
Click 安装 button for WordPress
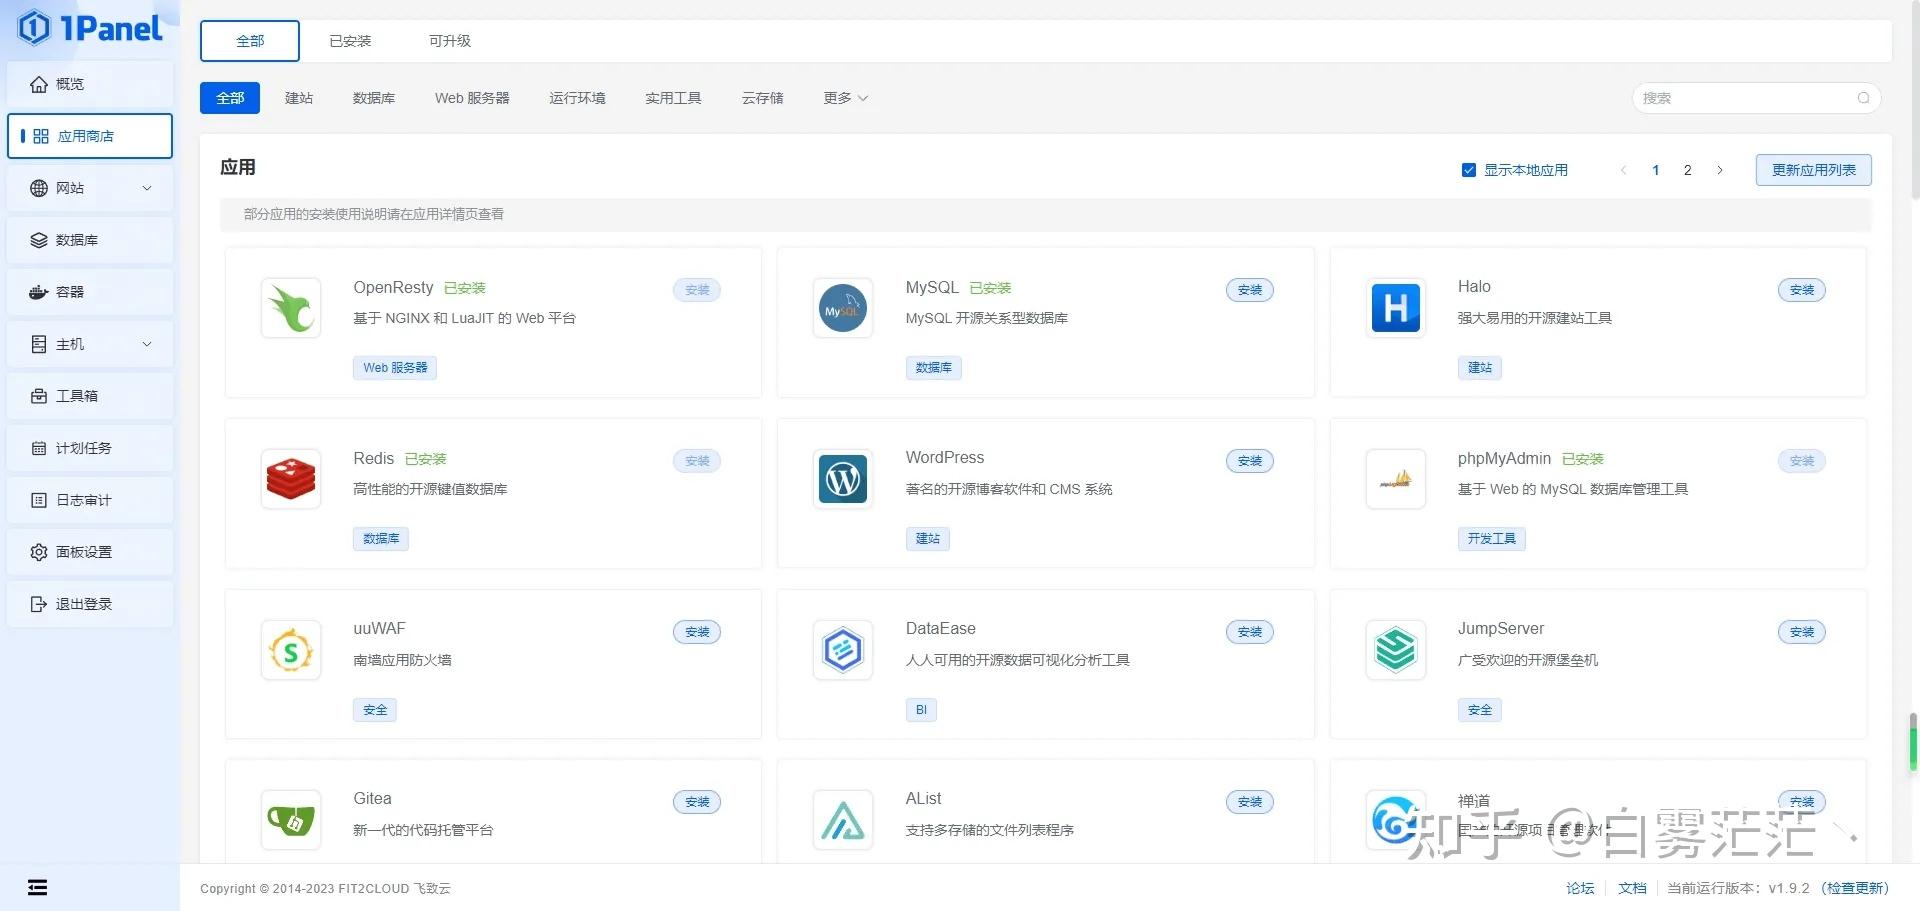point(1250,461)
